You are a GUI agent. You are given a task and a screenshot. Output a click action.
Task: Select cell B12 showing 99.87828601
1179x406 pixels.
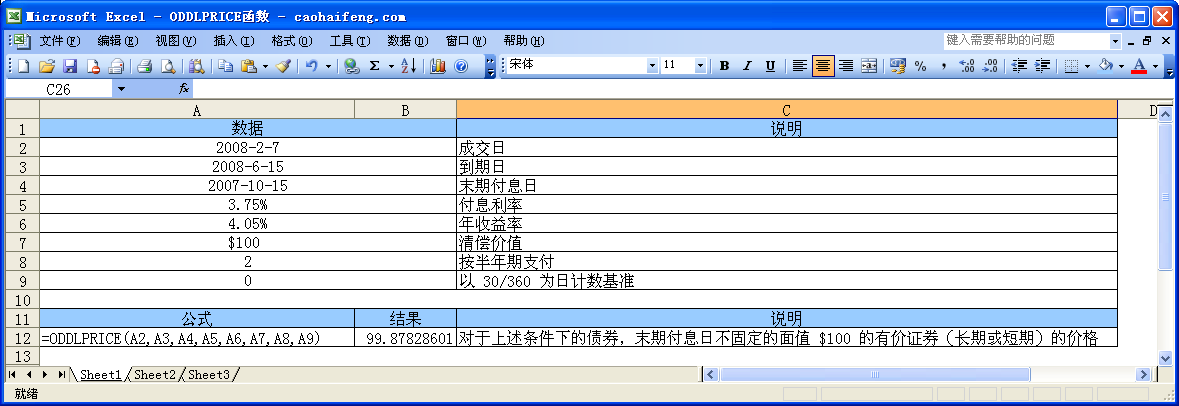pos(405,338)
